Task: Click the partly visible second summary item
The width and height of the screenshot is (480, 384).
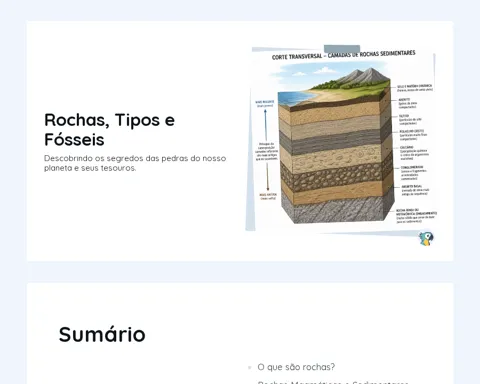Action: tap(333, 382)
